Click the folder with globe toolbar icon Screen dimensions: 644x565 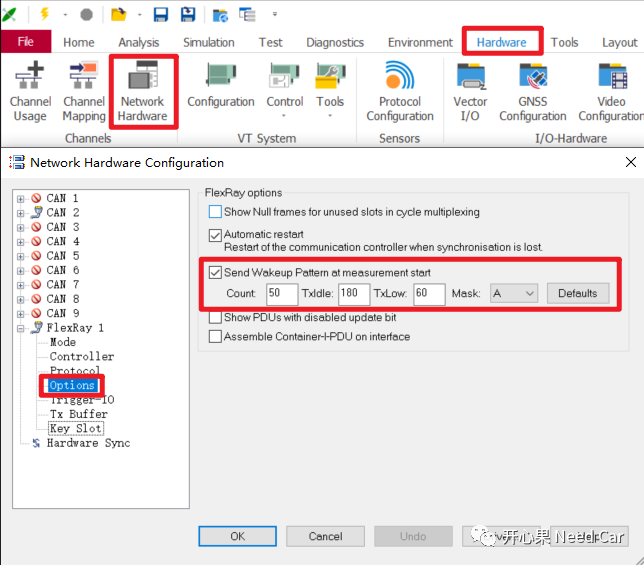[220, 15]
